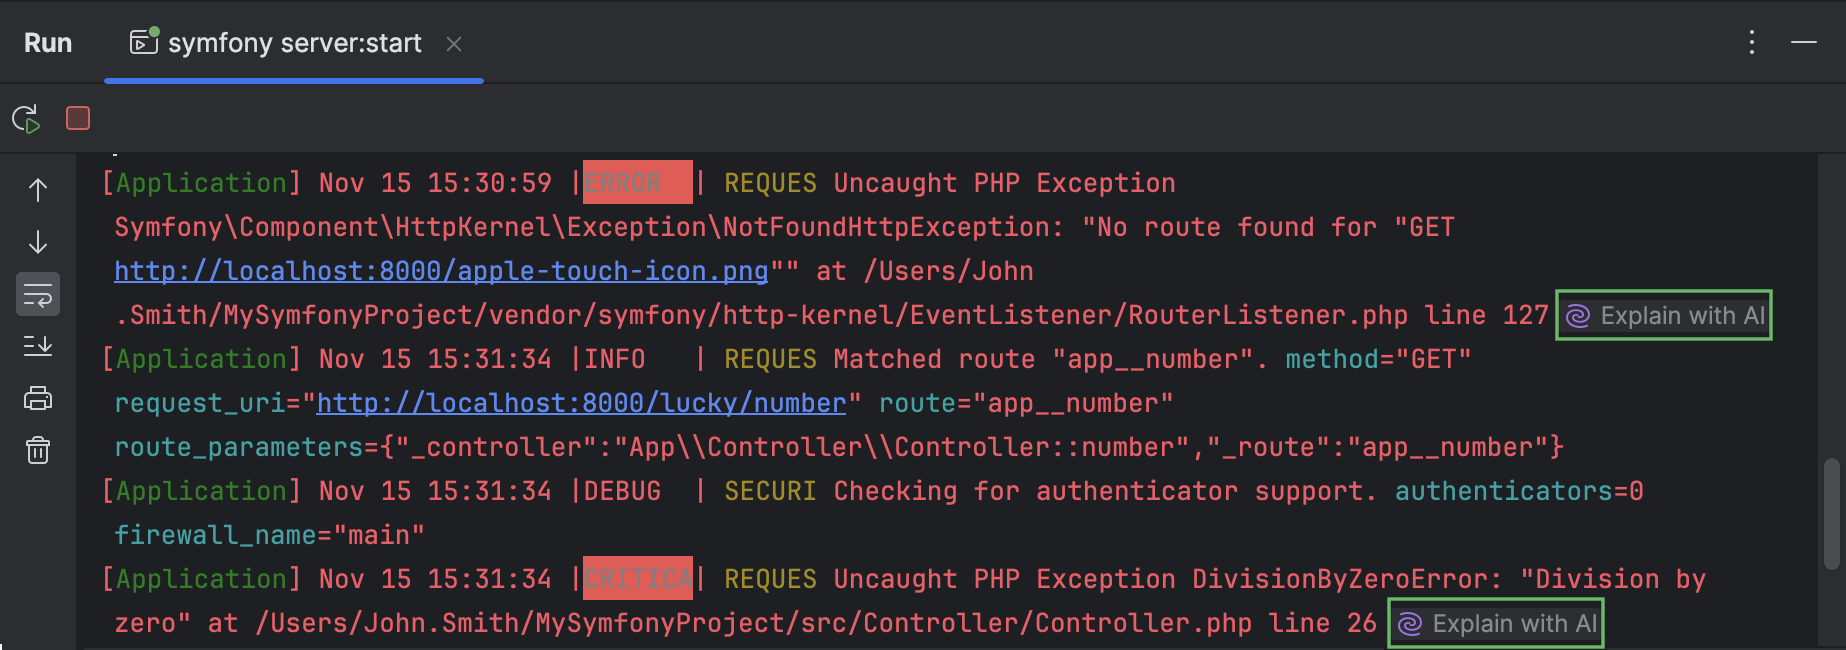The image size is (1846, 650).
Task: Print the console output
Action: pos(38,398)
